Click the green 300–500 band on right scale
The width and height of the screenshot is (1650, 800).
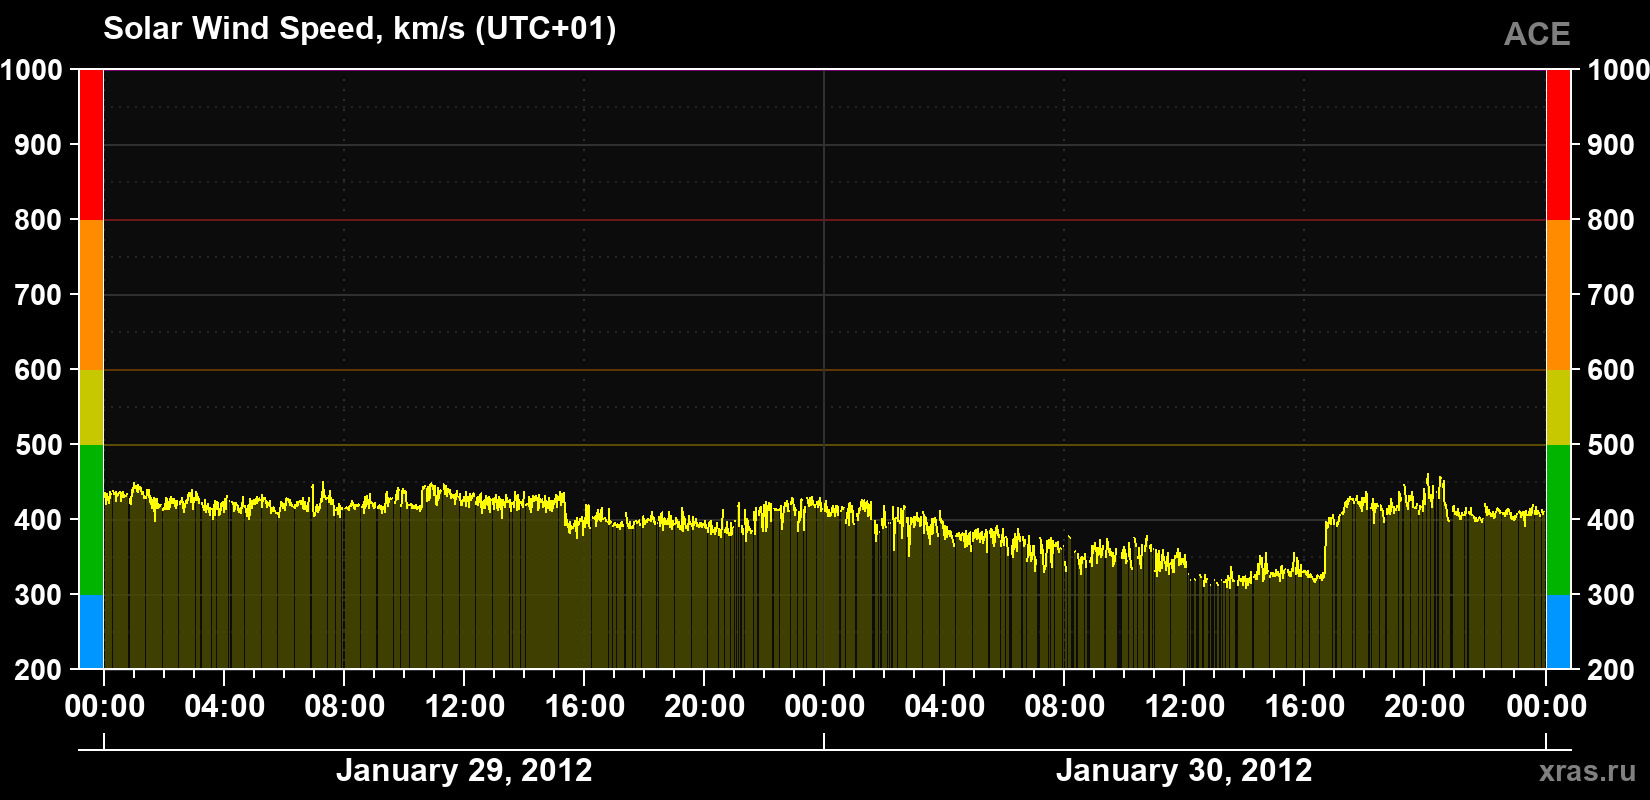[x=1558, y=520]
